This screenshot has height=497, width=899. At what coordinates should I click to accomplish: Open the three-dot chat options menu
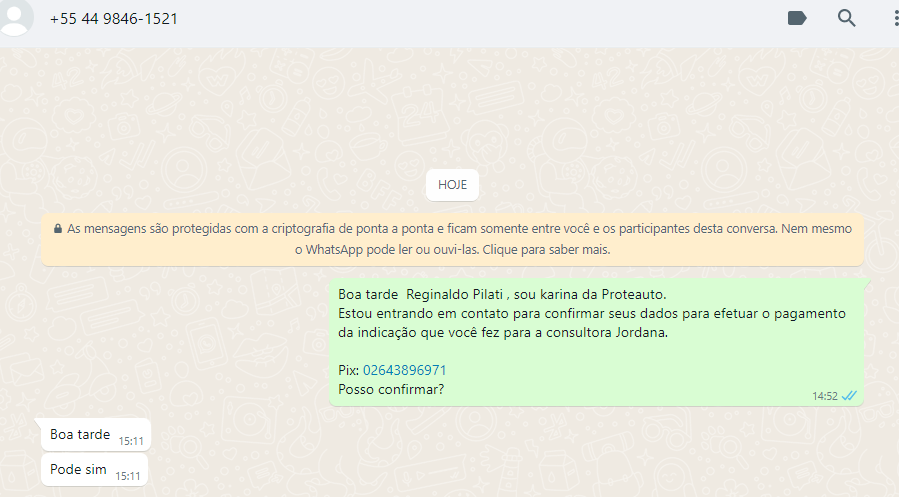tap(896, 18)
